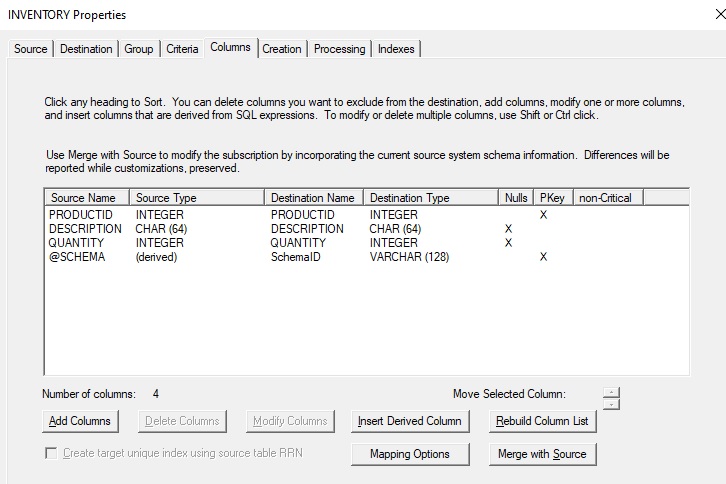Image resolution: width=726 pixels, height=484 pixels.
Task: Open the Destination tab
Action: click(x=86, y=49)
